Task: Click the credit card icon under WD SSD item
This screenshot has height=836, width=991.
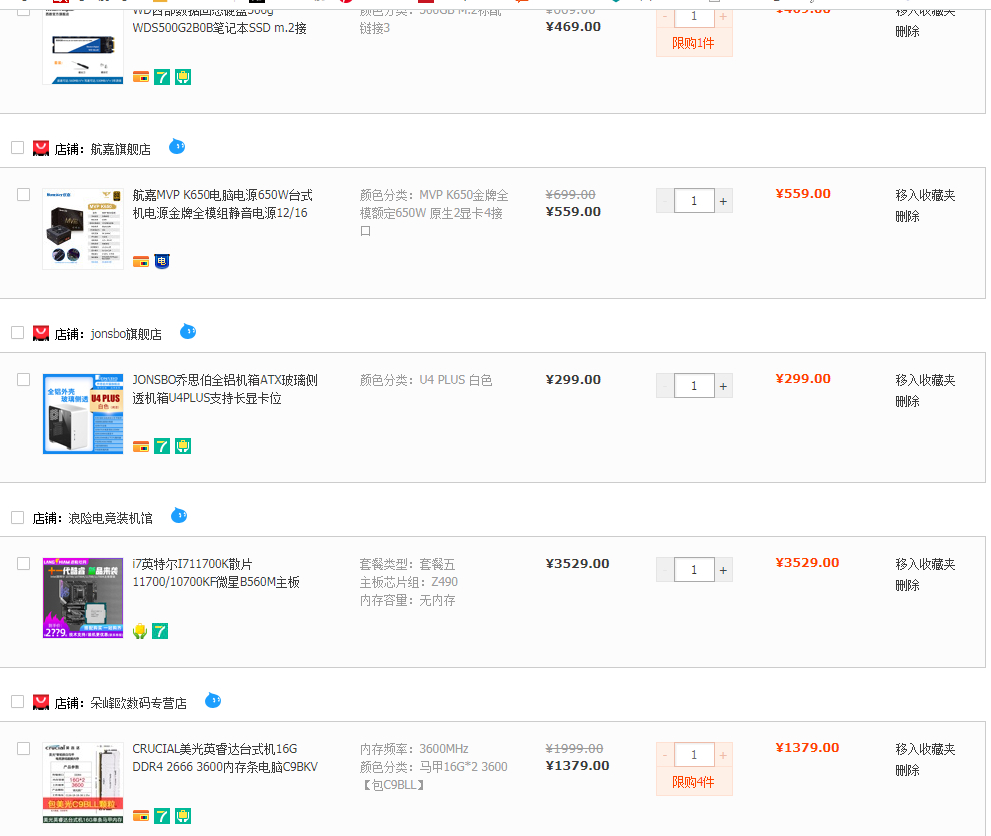Action: tap(141, 77)
